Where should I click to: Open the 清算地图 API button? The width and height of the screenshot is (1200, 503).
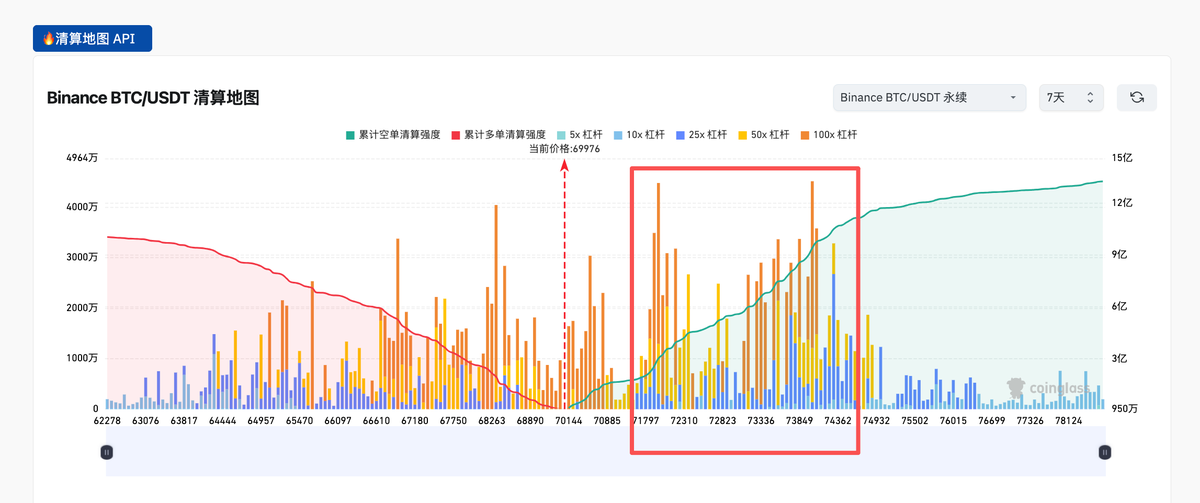[92, 39]
